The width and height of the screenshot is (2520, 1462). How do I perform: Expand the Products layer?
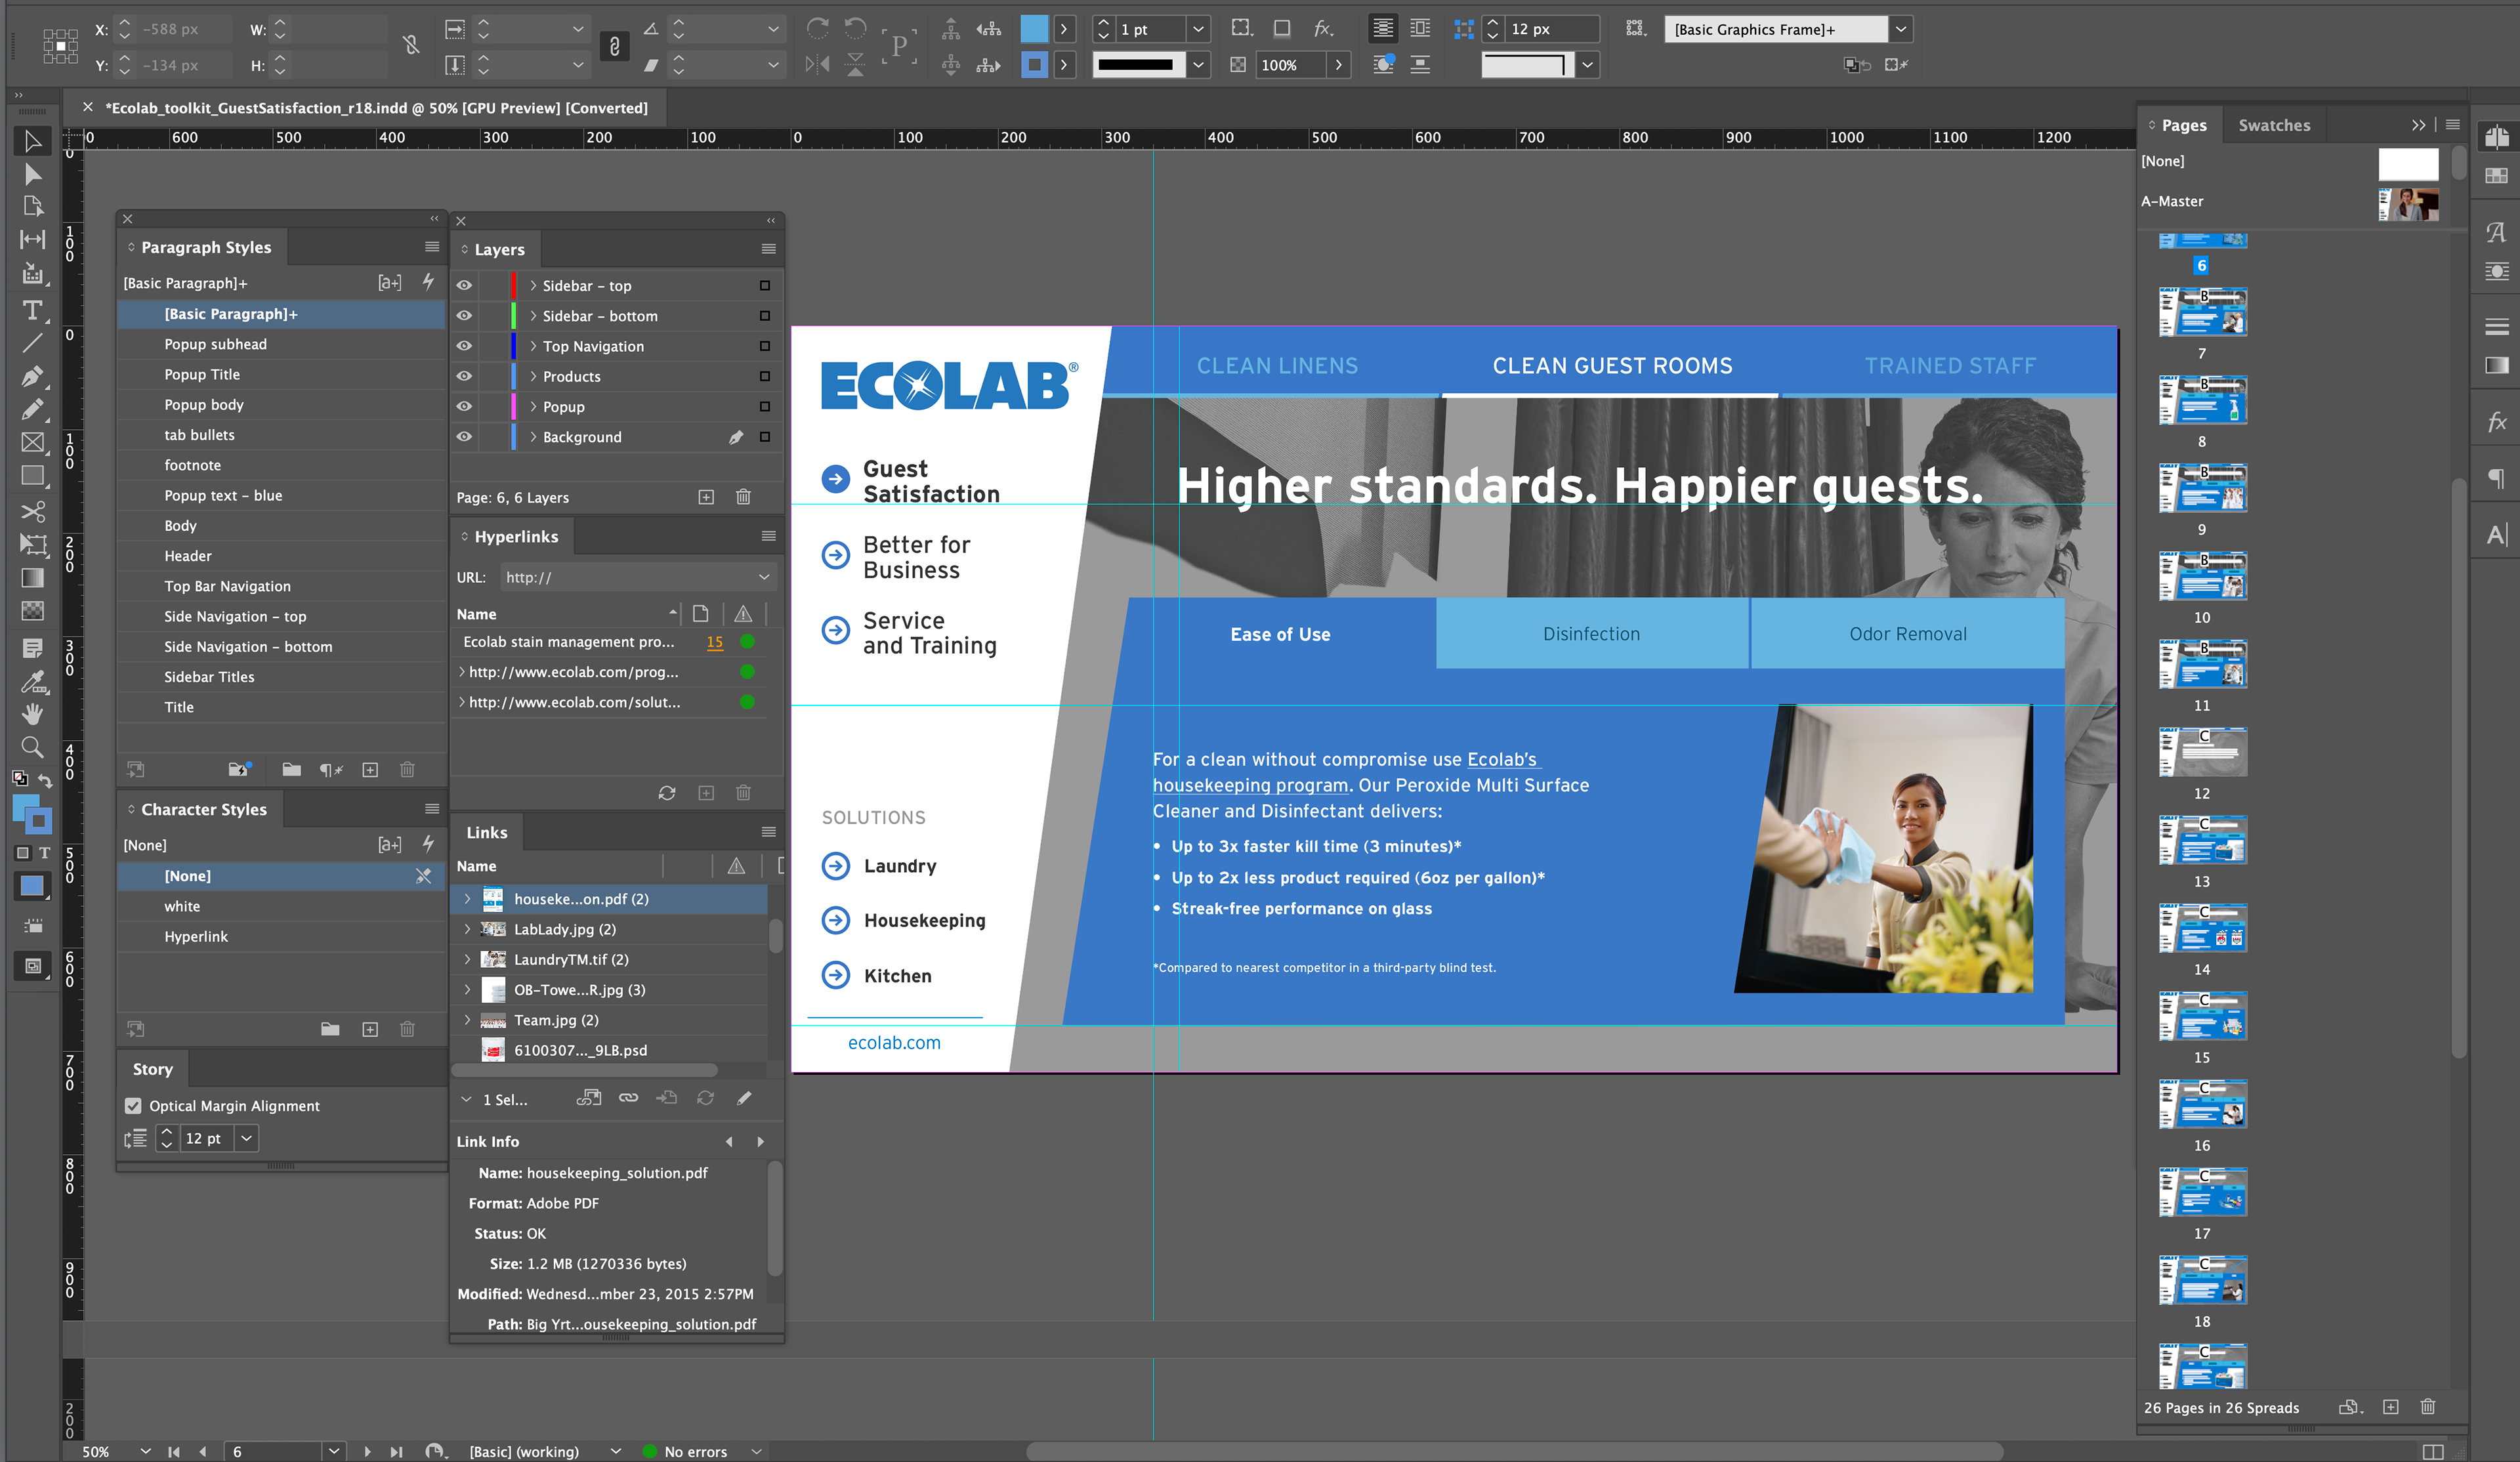pos(533,377)
